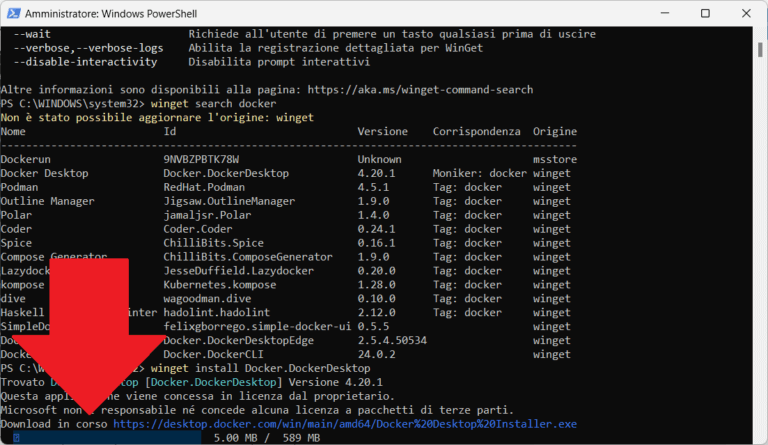Click the '24.0.2' version cell
Screen dimensions: 768x445
pyautogui.click(x=377, y=354)
